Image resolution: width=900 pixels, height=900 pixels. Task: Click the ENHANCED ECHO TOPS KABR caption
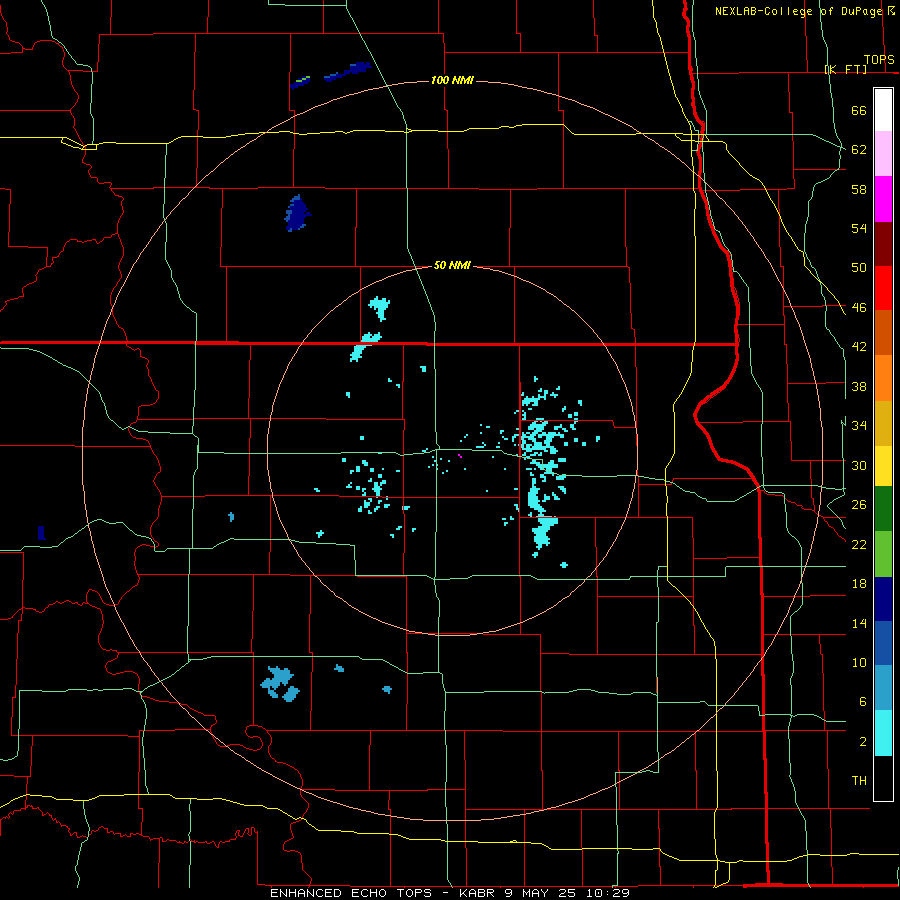point(450,893)
